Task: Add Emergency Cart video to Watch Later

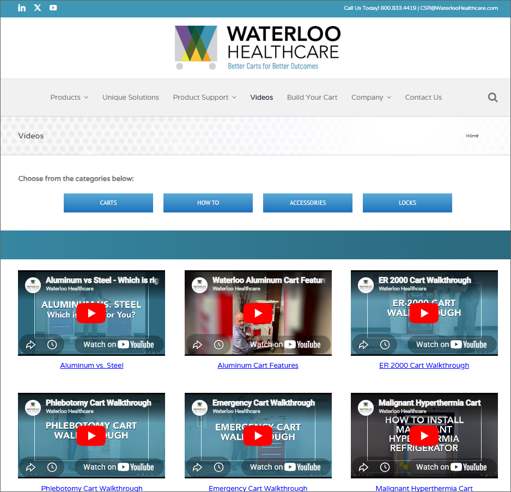Action: coord(219,467)
